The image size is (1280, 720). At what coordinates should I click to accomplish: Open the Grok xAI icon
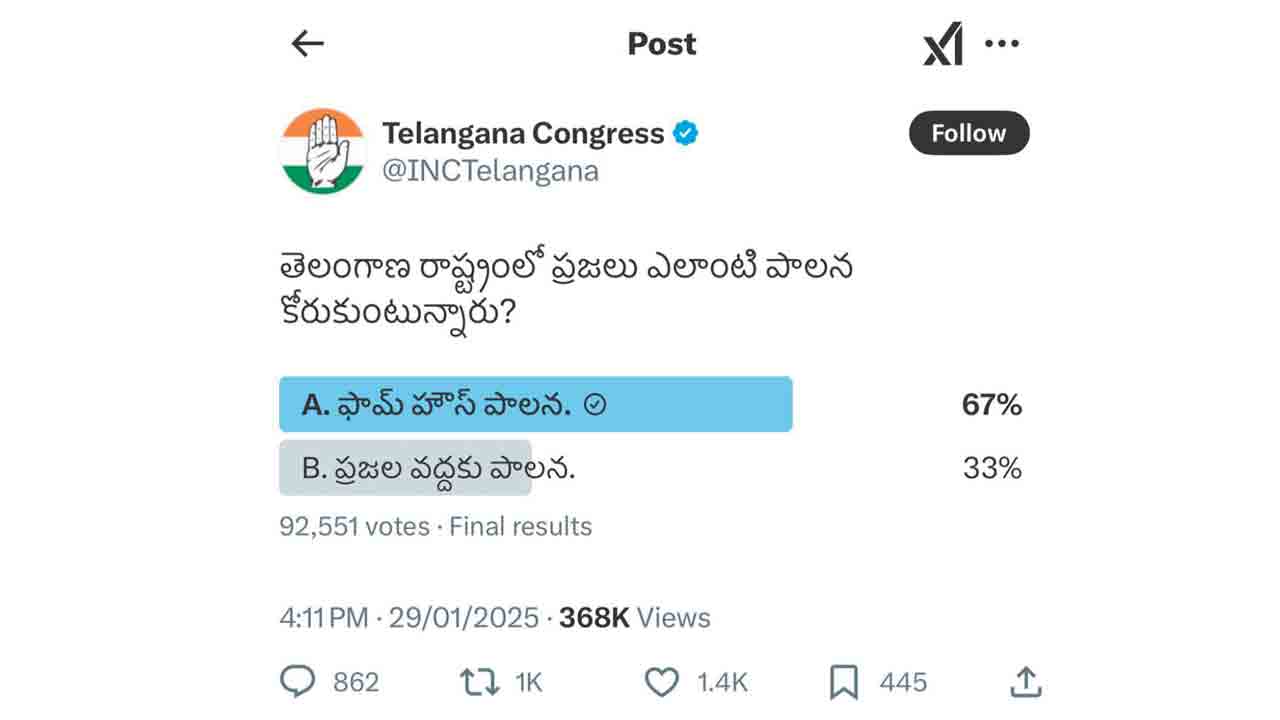942,44
